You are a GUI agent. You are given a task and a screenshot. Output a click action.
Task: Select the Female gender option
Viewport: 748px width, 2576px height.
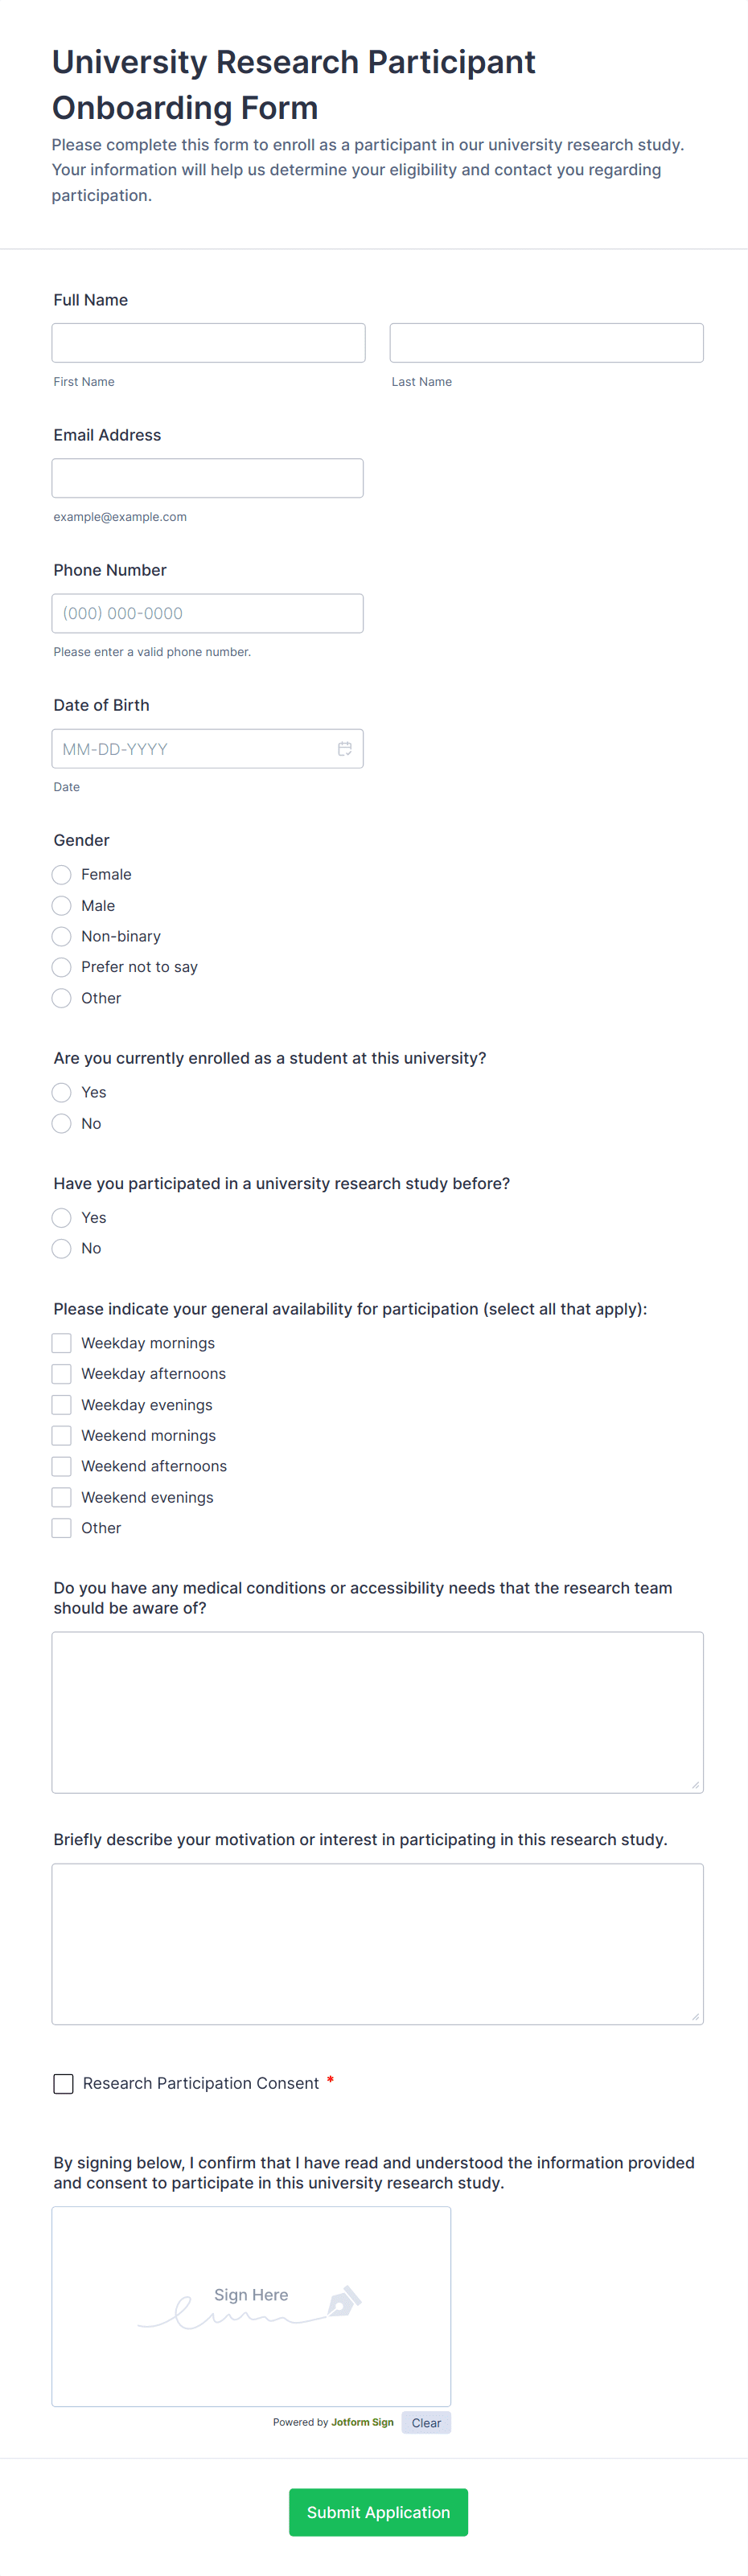click(62, 875)
